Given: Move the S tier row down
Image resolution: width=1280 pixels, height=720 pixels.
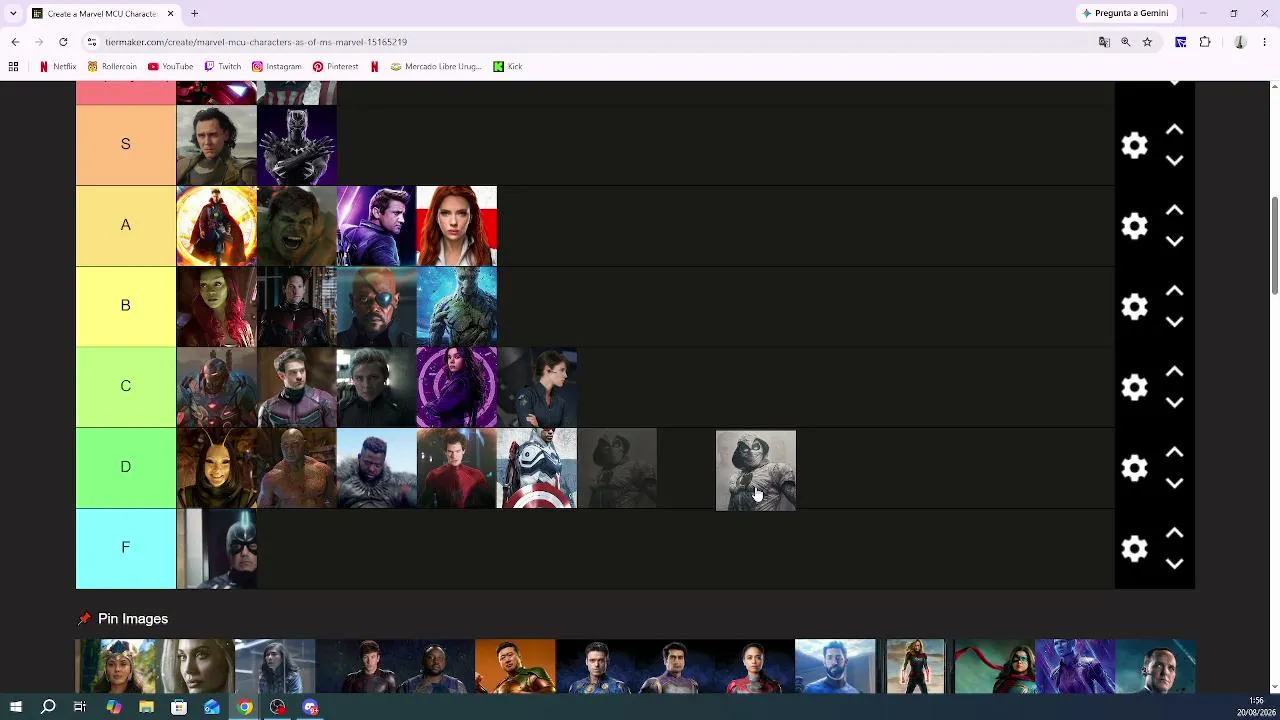Looking at the screenshot, I should coord(1175,160).
